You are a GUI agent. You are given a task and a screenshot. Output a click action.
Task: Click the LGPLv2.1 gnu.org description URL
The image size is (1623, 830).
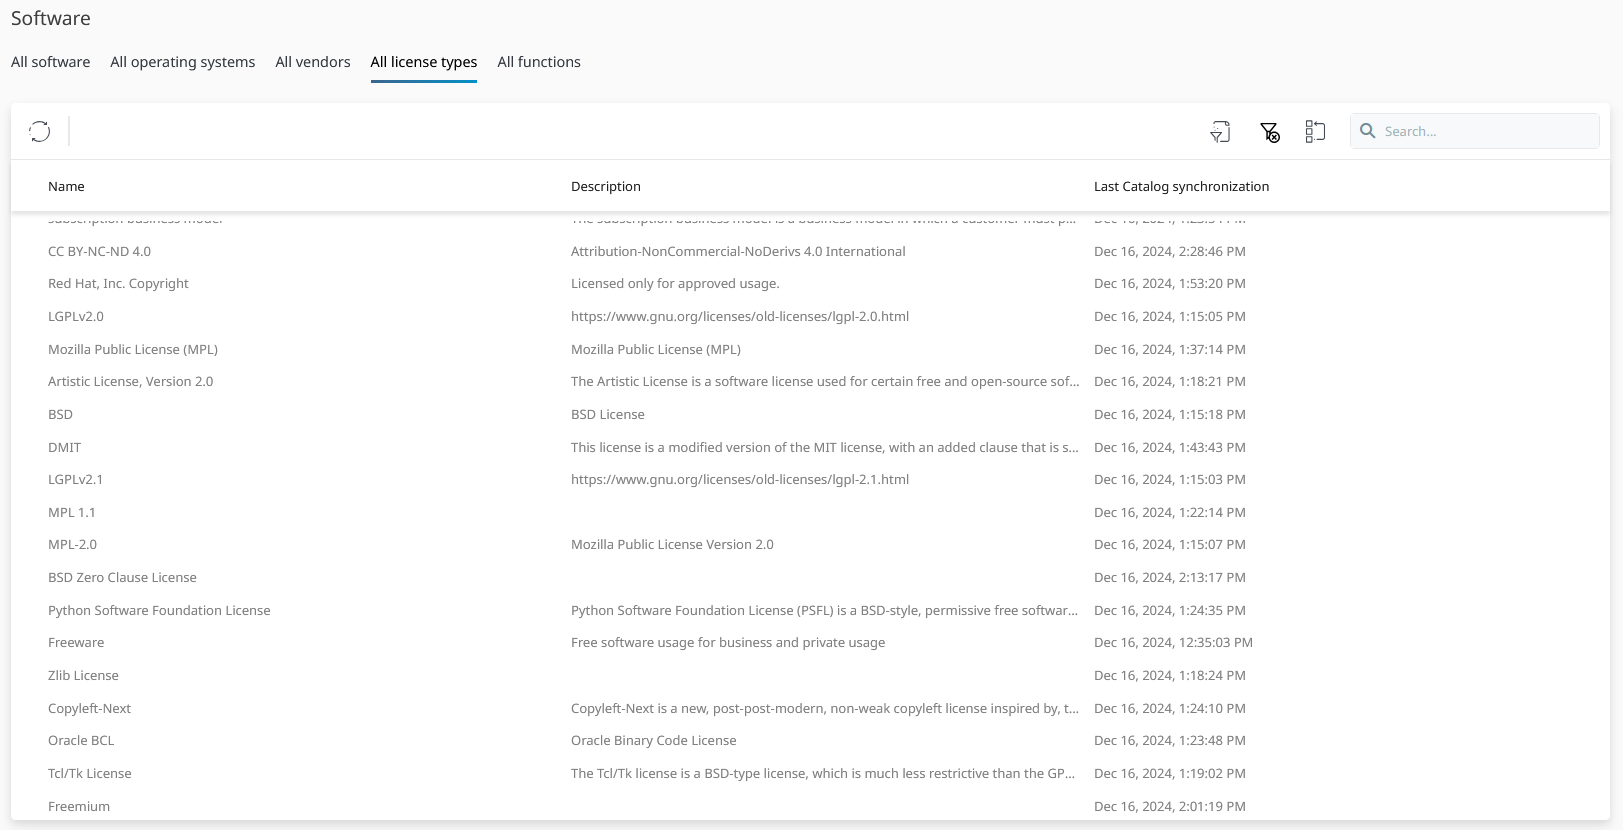[739, 480]
